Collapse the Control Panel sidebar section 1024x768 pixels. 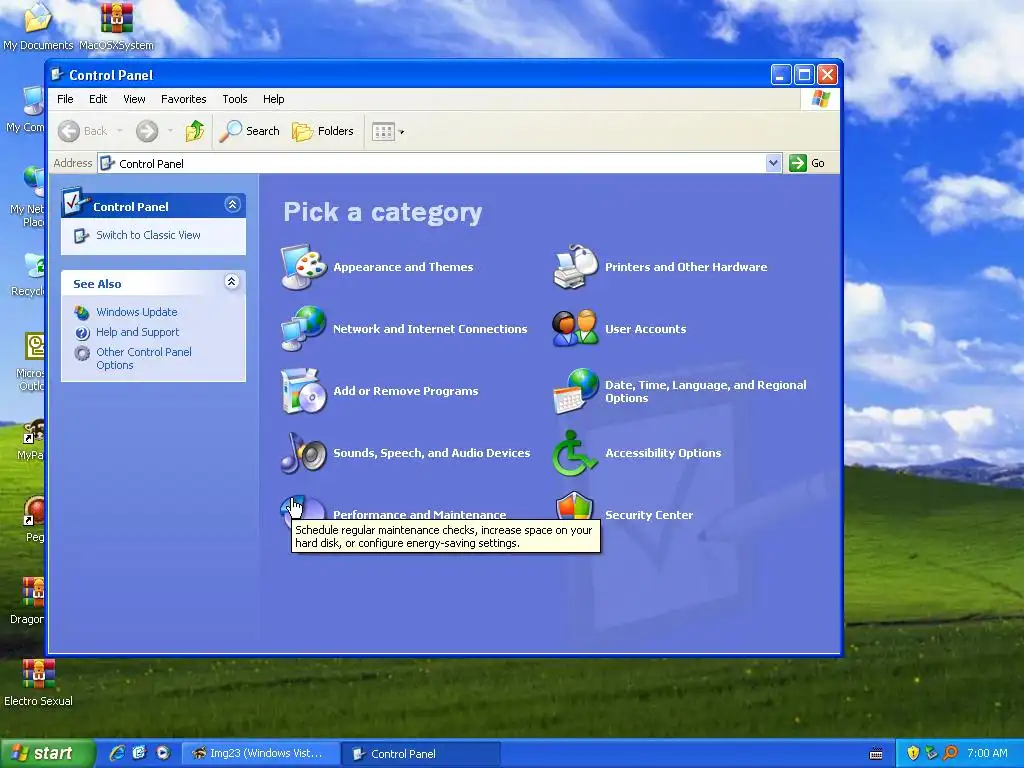232,205
